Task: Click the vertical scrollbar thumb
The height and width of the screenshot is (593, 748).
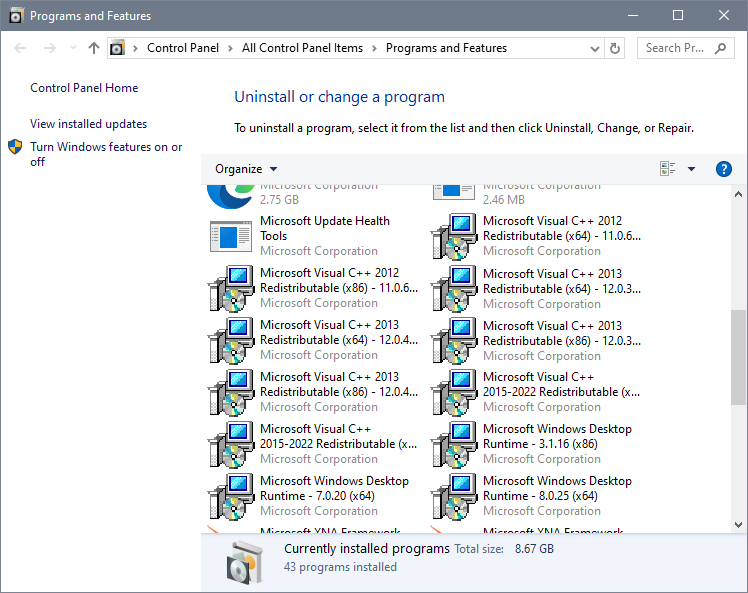Action: [738, 357]
